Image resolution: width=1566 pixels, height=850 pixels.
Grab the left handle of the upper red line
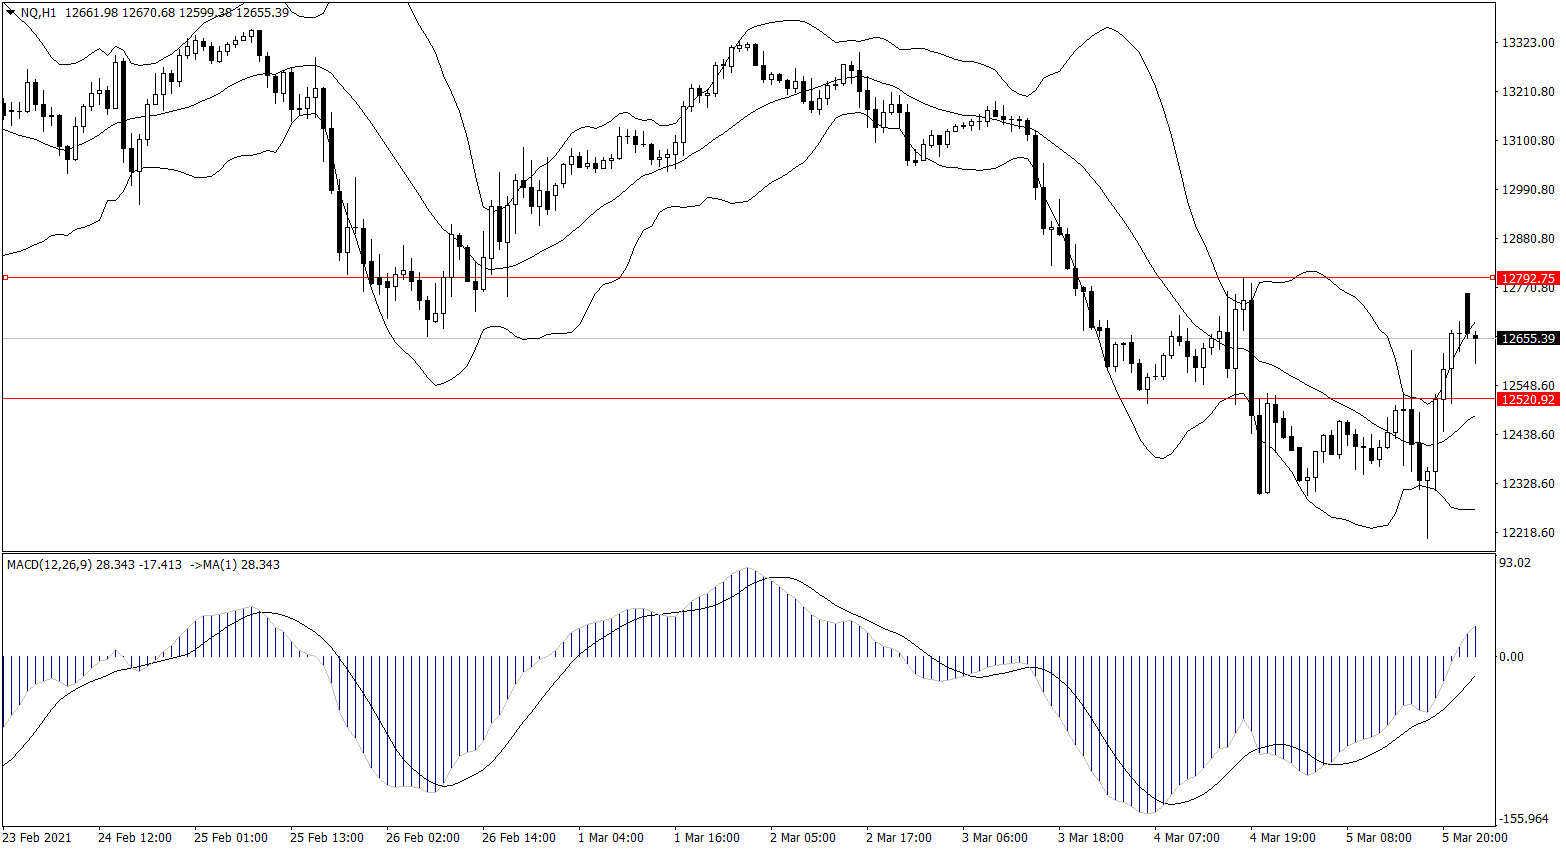5,277
